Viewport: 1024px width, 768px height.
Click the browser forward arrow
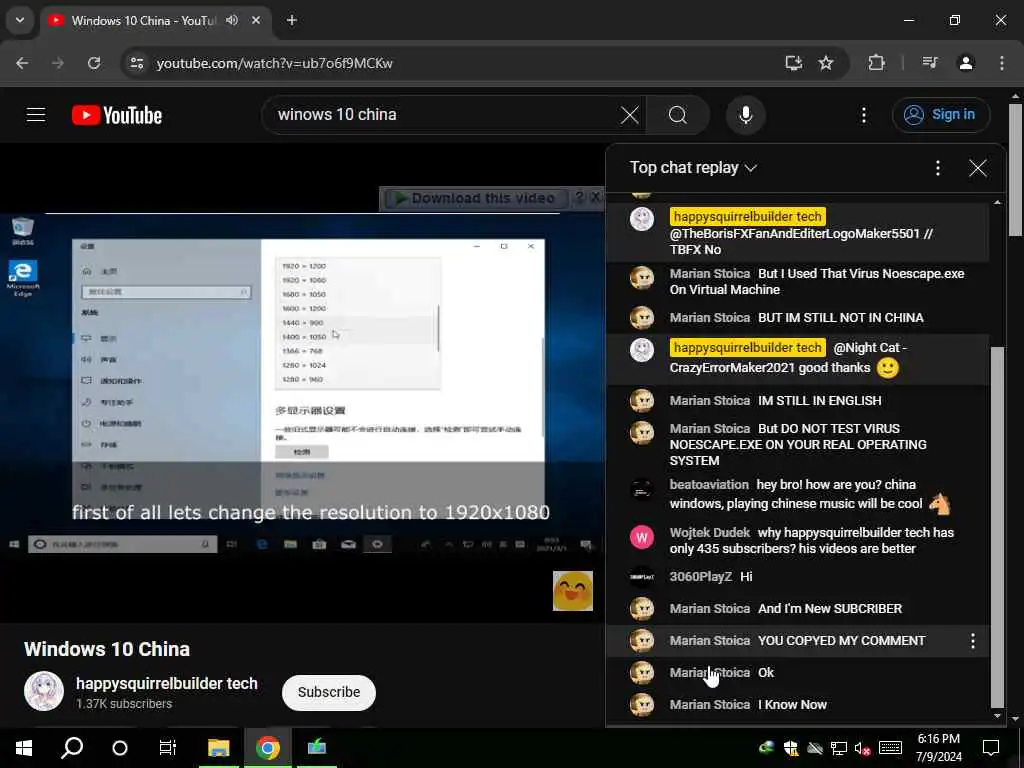pyautogui.click(x=57, y=63)
